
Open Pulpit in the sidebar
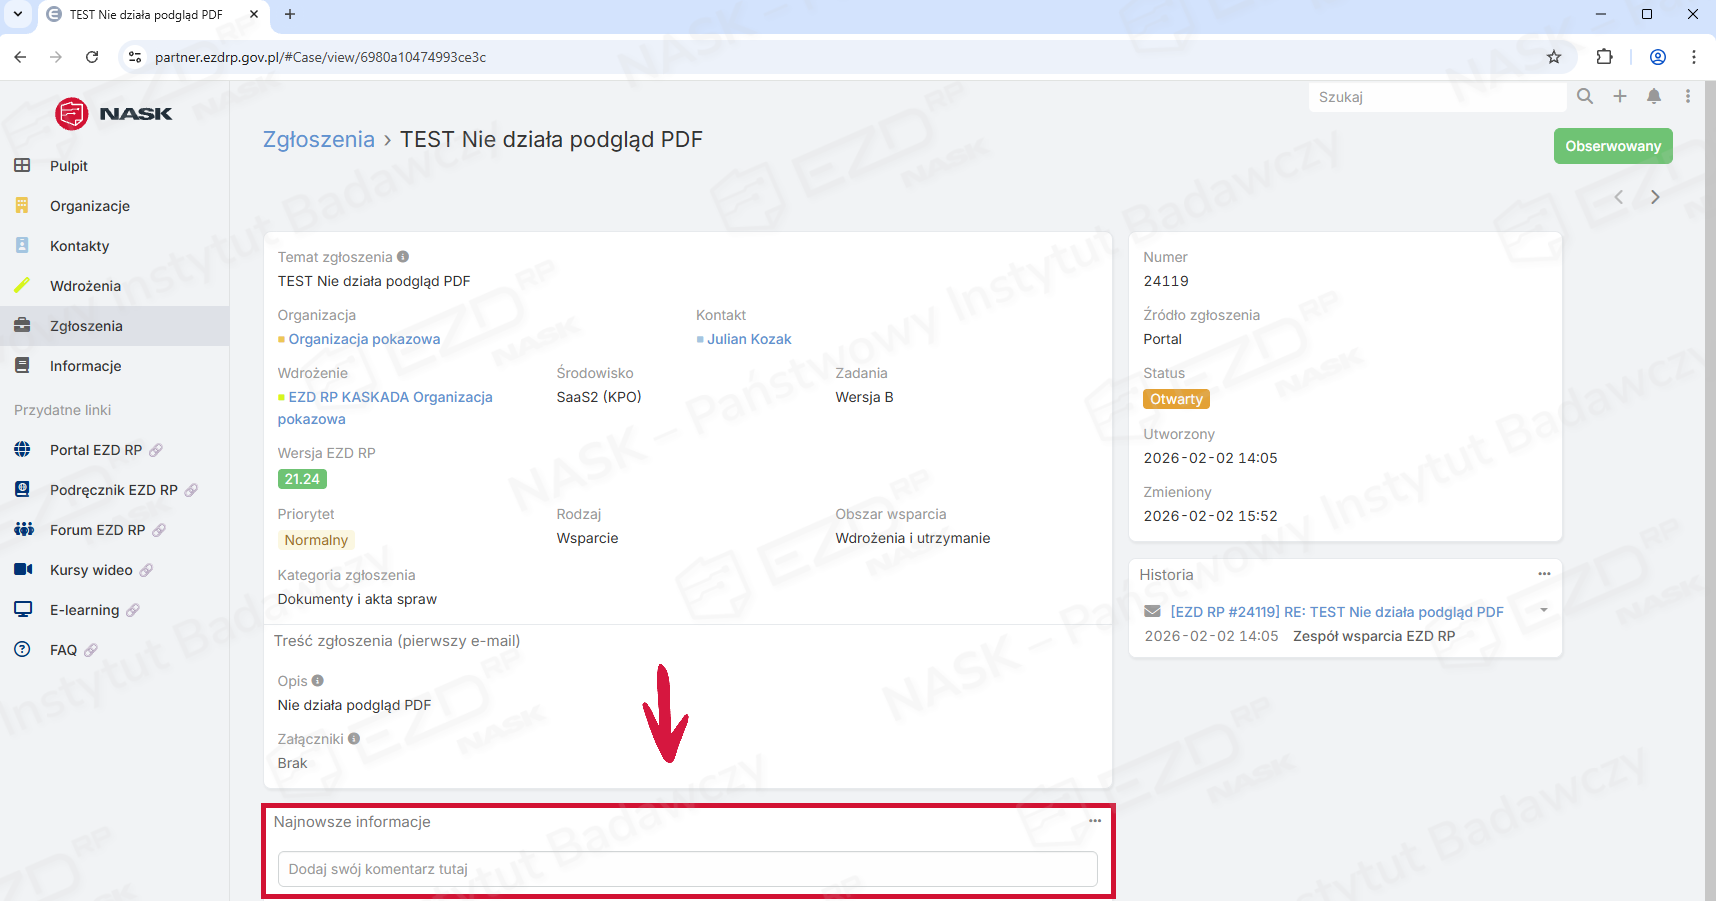(x=69, y=166)
